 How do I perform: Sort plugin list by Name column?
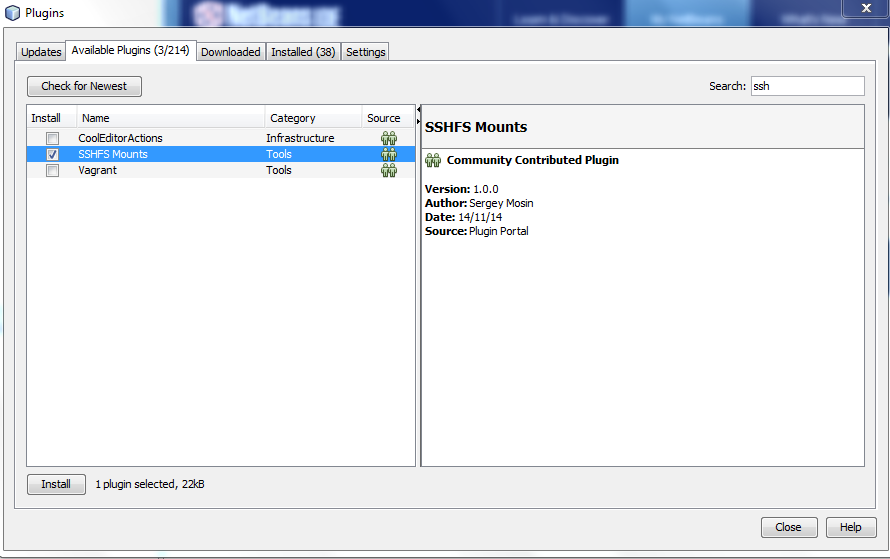point(170,118)
